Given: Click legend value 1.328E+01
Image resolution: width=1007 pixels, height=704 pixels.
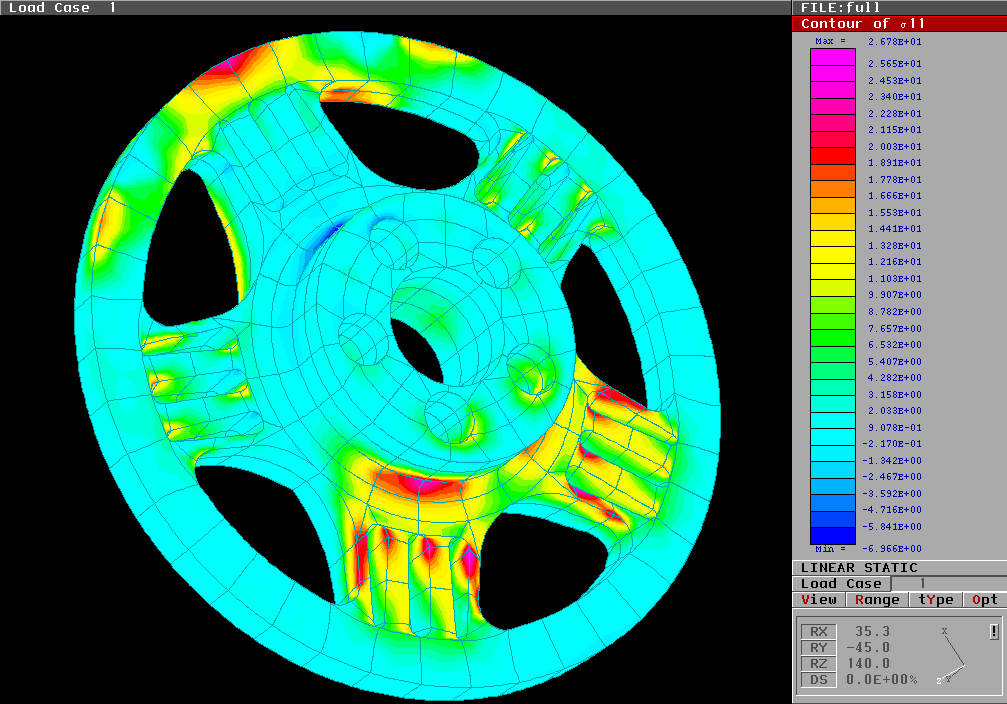Looking at the screenshot, I should [x=895, y=245].
